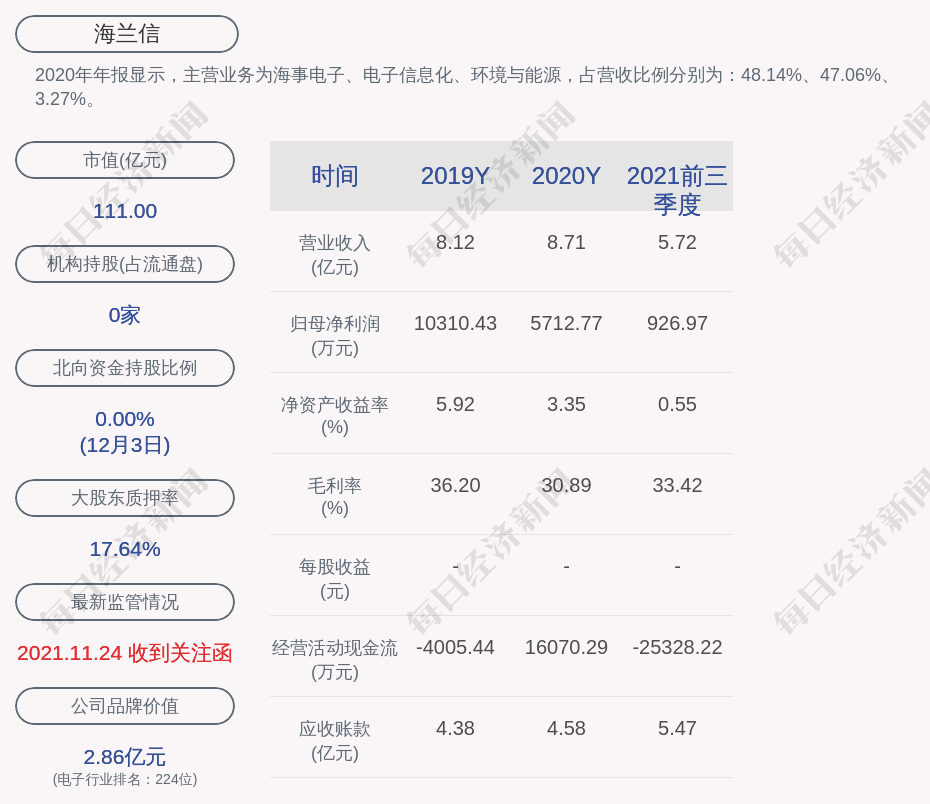The width and height of the screenshot is (930, 804).
Task: Click the 海兰信 company name pill
Action: (127, 34)
